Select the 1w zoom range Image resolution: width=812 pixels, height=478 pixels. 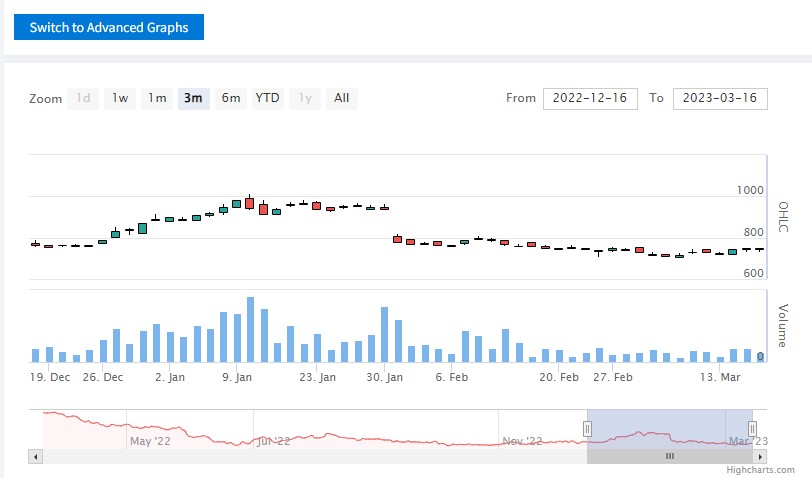pos(120,98)
